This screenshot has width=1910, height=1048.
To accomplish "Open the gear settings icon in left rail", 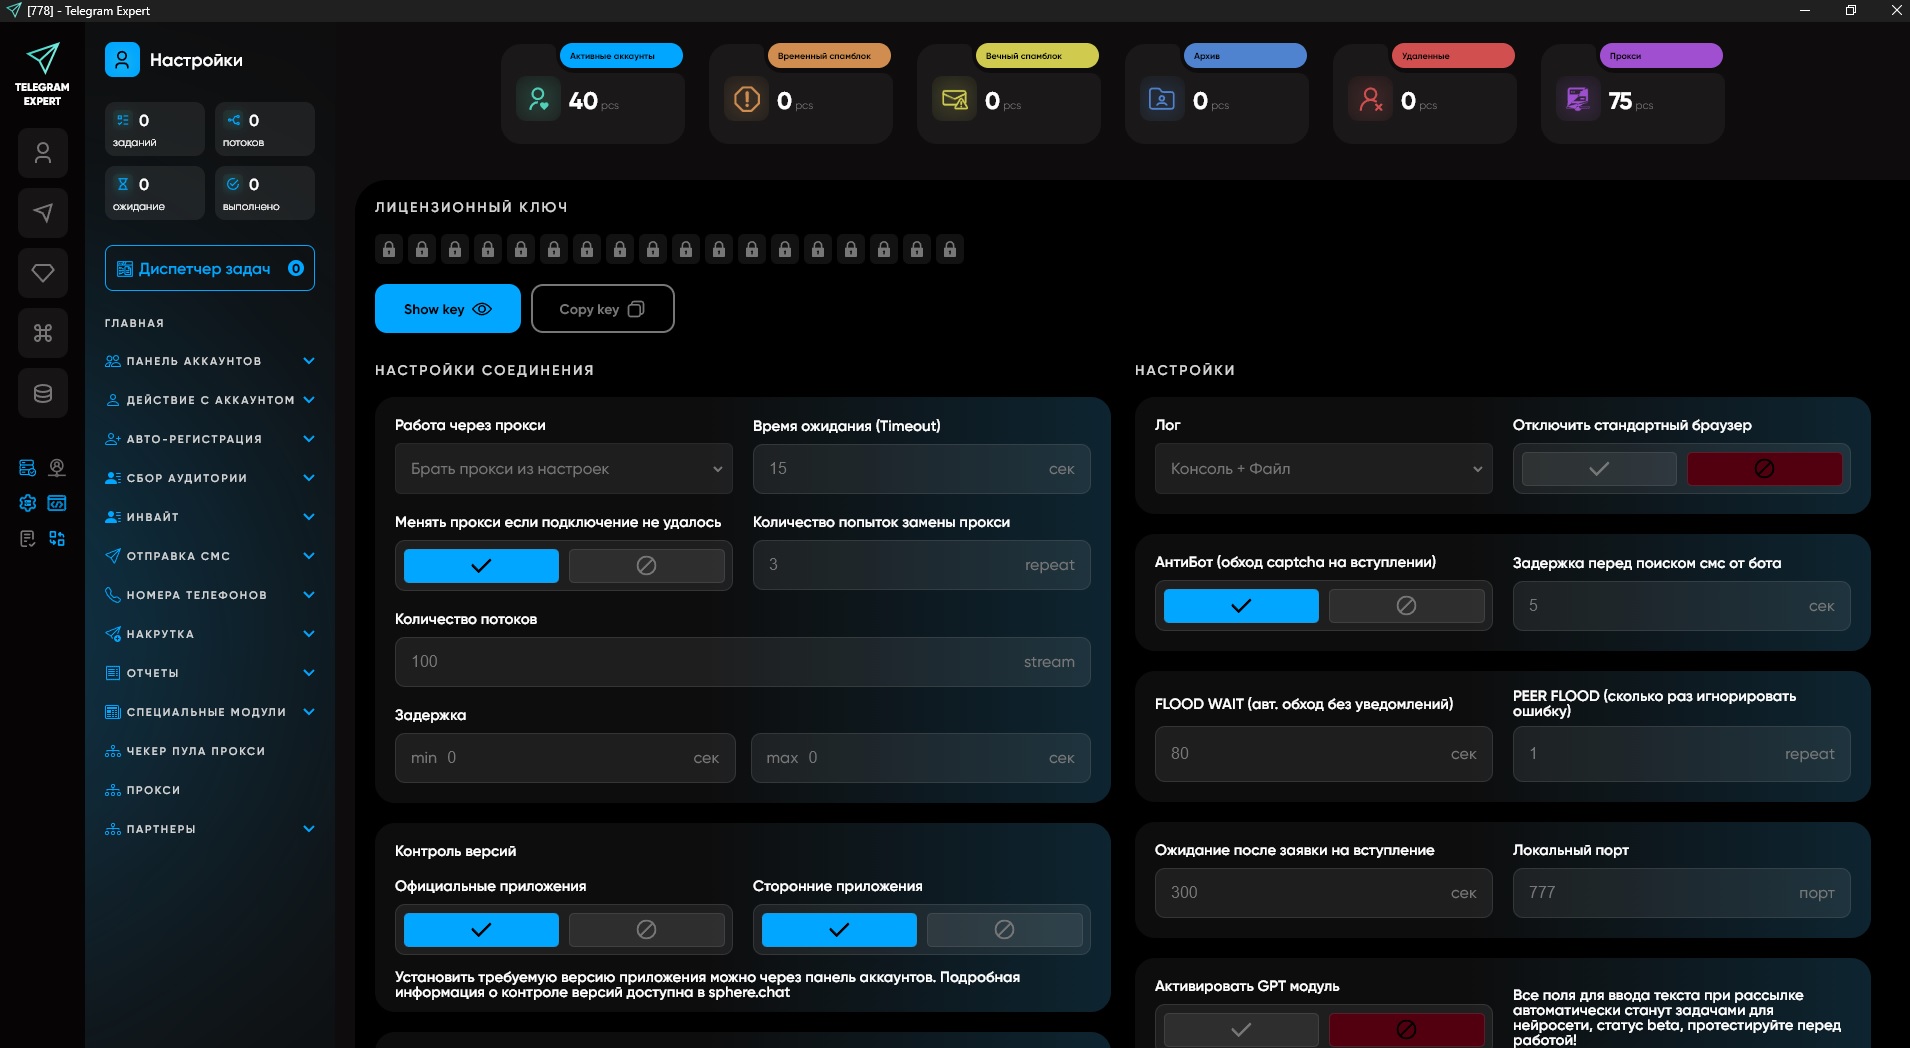I will [x=28, y=503].
